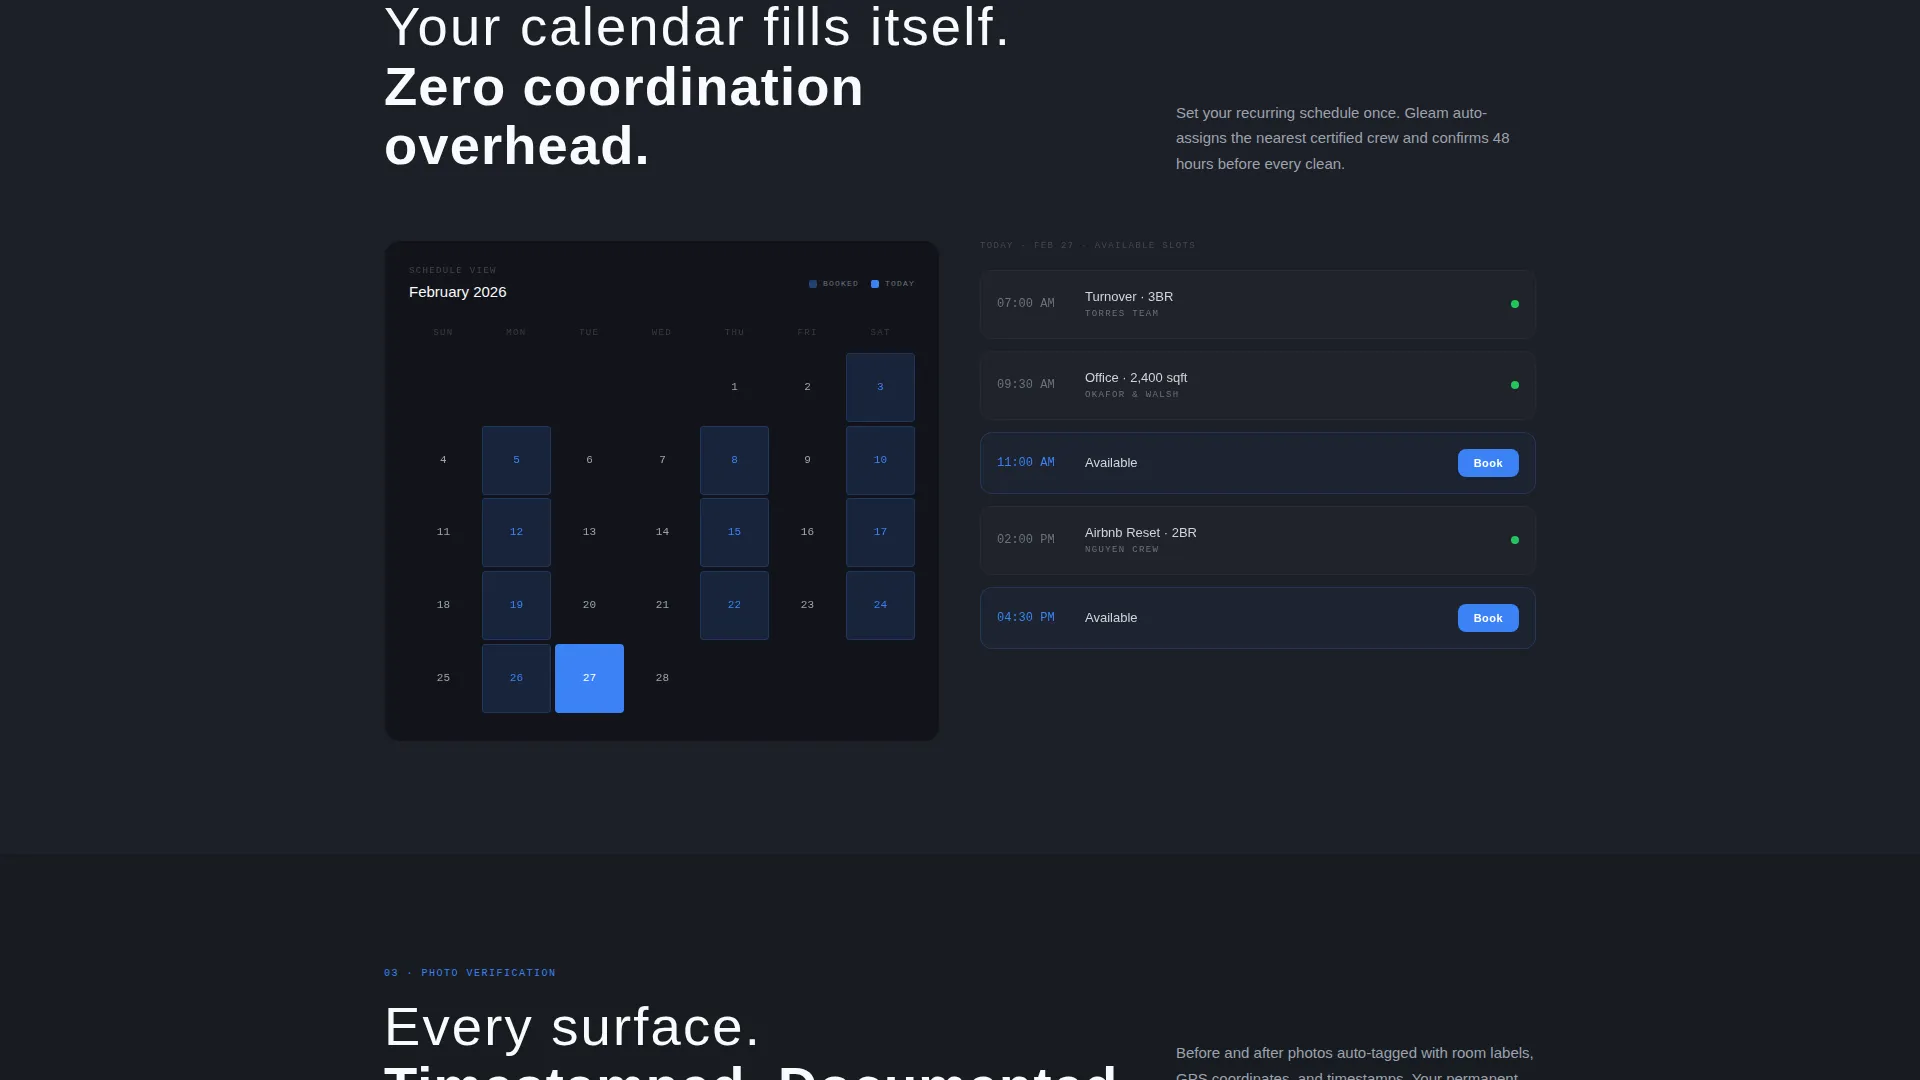
Task: Select today's date 27 on calendar
Action: pyautogui.click(x=589, y=678)
